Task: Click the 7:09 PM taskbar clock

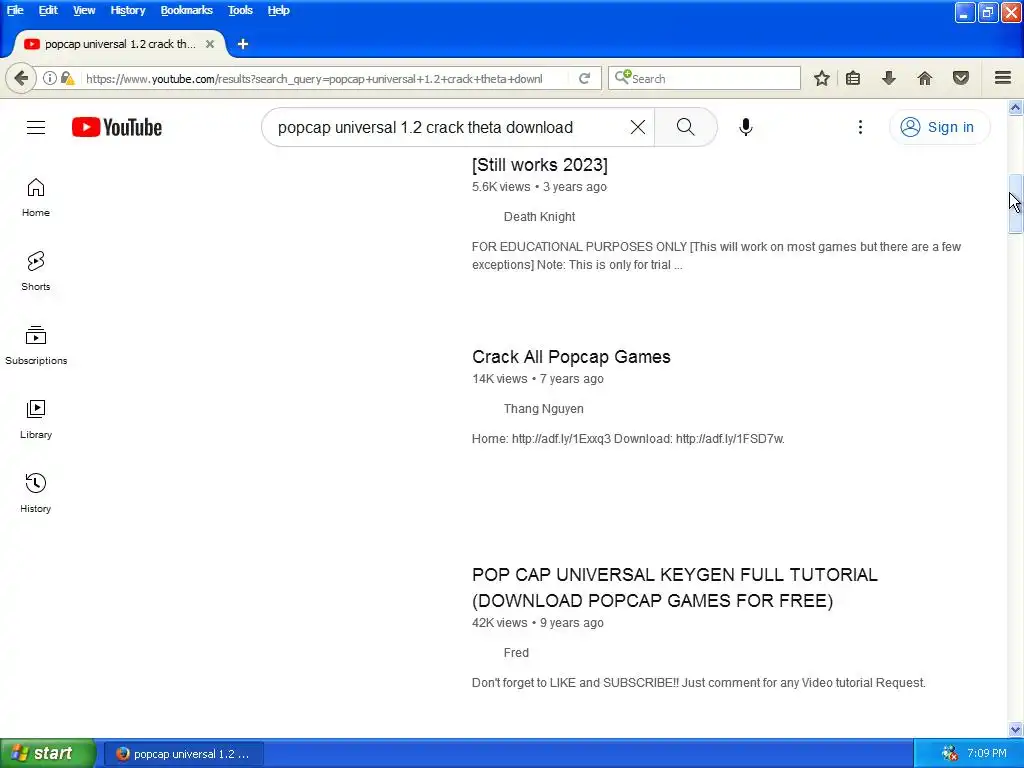Action: [987, 754]
